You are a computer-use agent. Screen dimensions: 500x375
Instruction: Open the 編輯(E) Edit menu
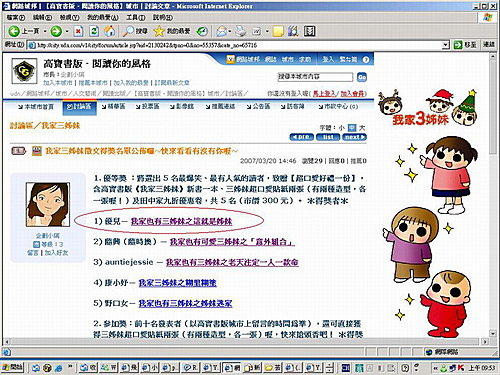point(42,17)
